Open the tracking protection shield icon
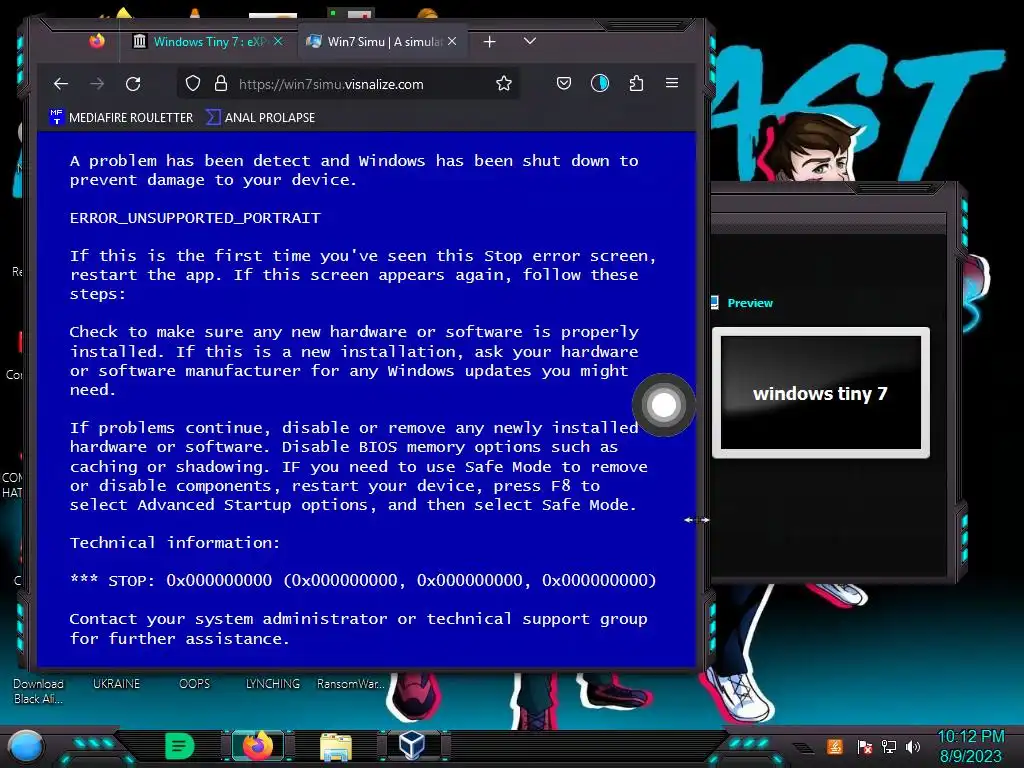 pos(193,84)
